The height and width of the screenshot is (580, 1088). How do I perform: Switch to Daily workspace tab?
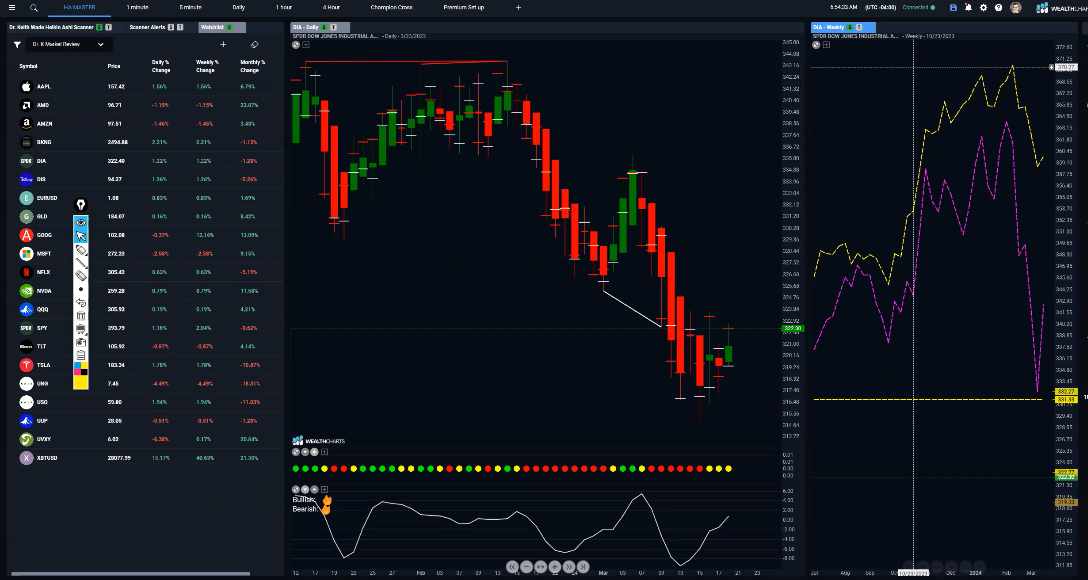238,8
